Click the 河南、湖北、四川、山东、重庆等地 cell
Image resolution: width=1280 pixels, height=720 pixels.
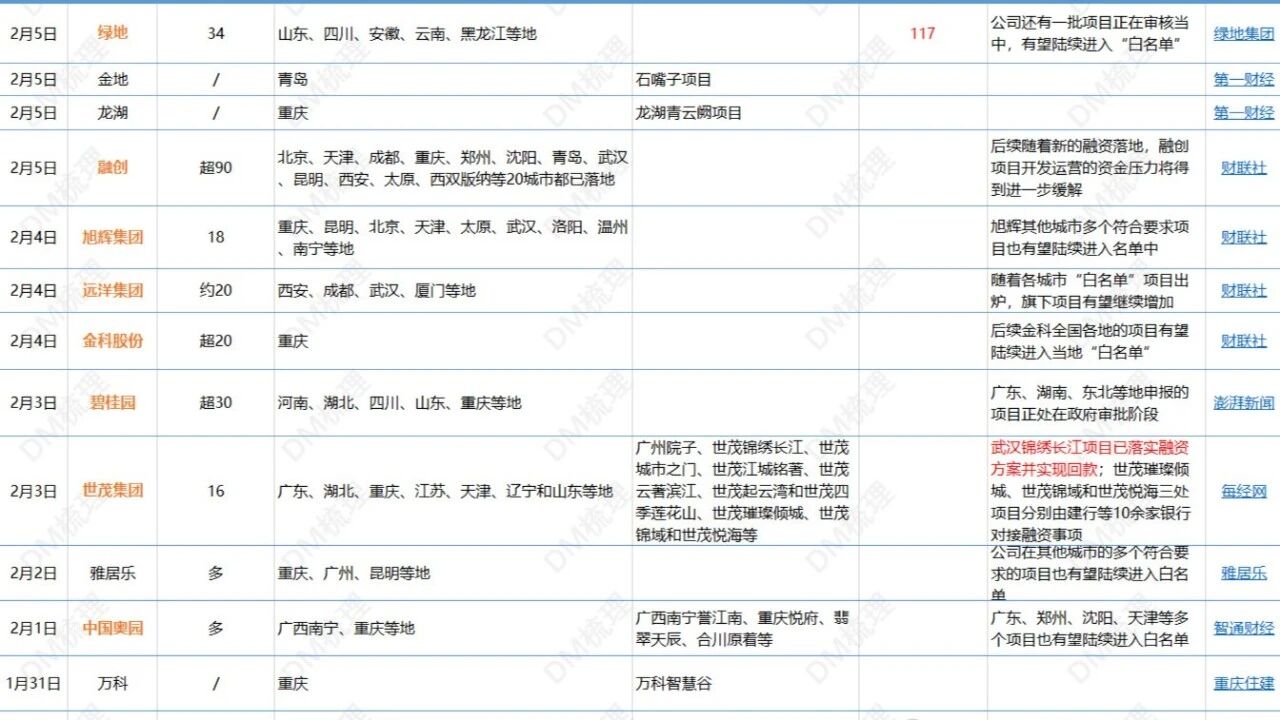click(453, 402)
